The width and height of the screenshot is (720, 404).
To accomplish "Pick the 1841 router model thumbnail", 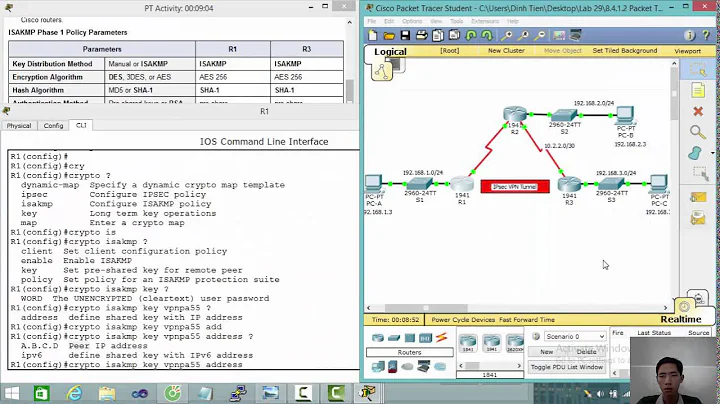I will (x=468, y=343).
